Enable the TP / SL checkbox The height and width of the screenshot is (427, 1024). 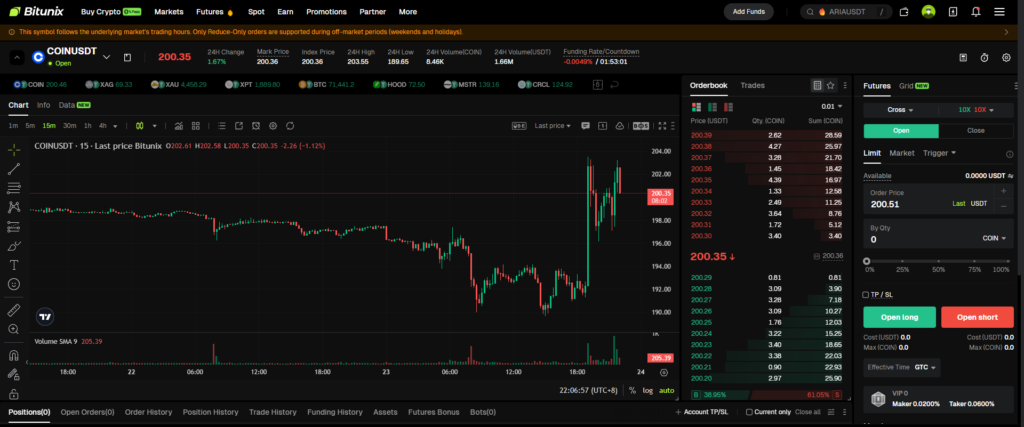click(866, 294)
